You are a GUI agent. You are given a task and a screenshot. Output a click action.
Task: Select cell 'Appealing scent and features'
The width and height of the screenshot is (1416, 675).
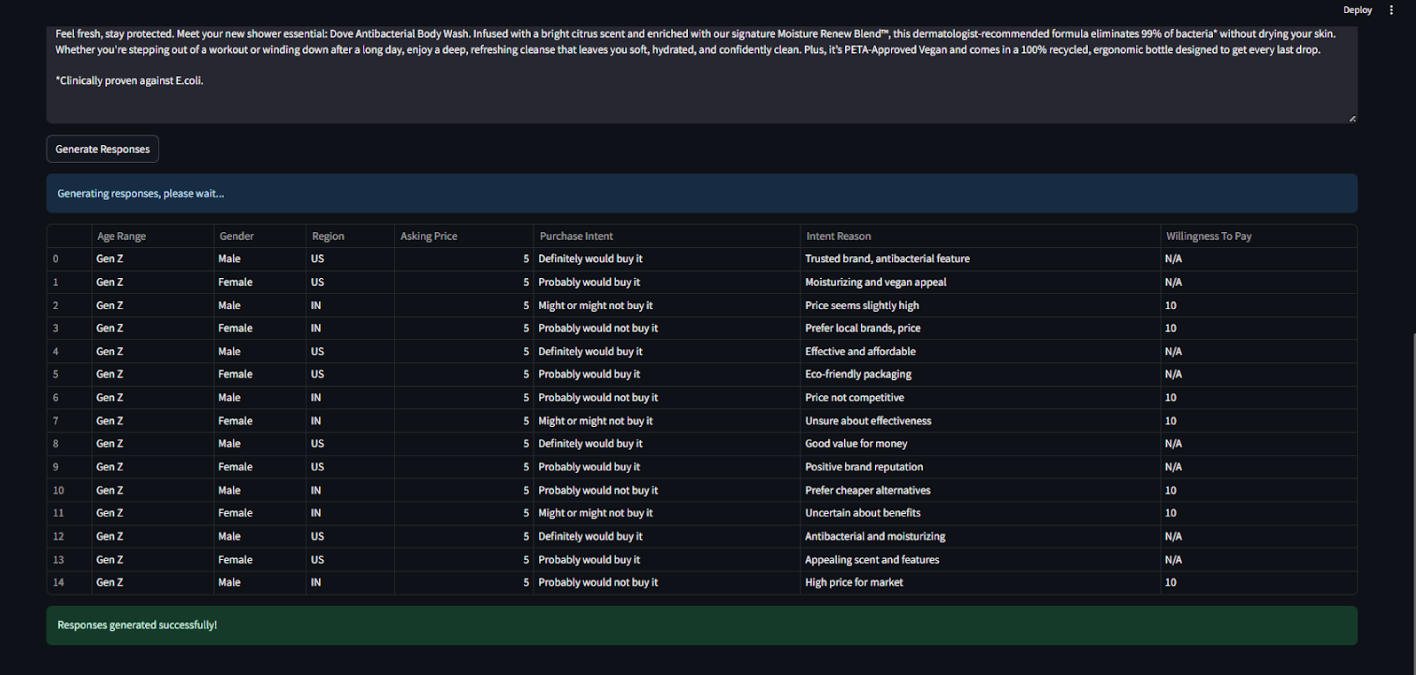980,560
